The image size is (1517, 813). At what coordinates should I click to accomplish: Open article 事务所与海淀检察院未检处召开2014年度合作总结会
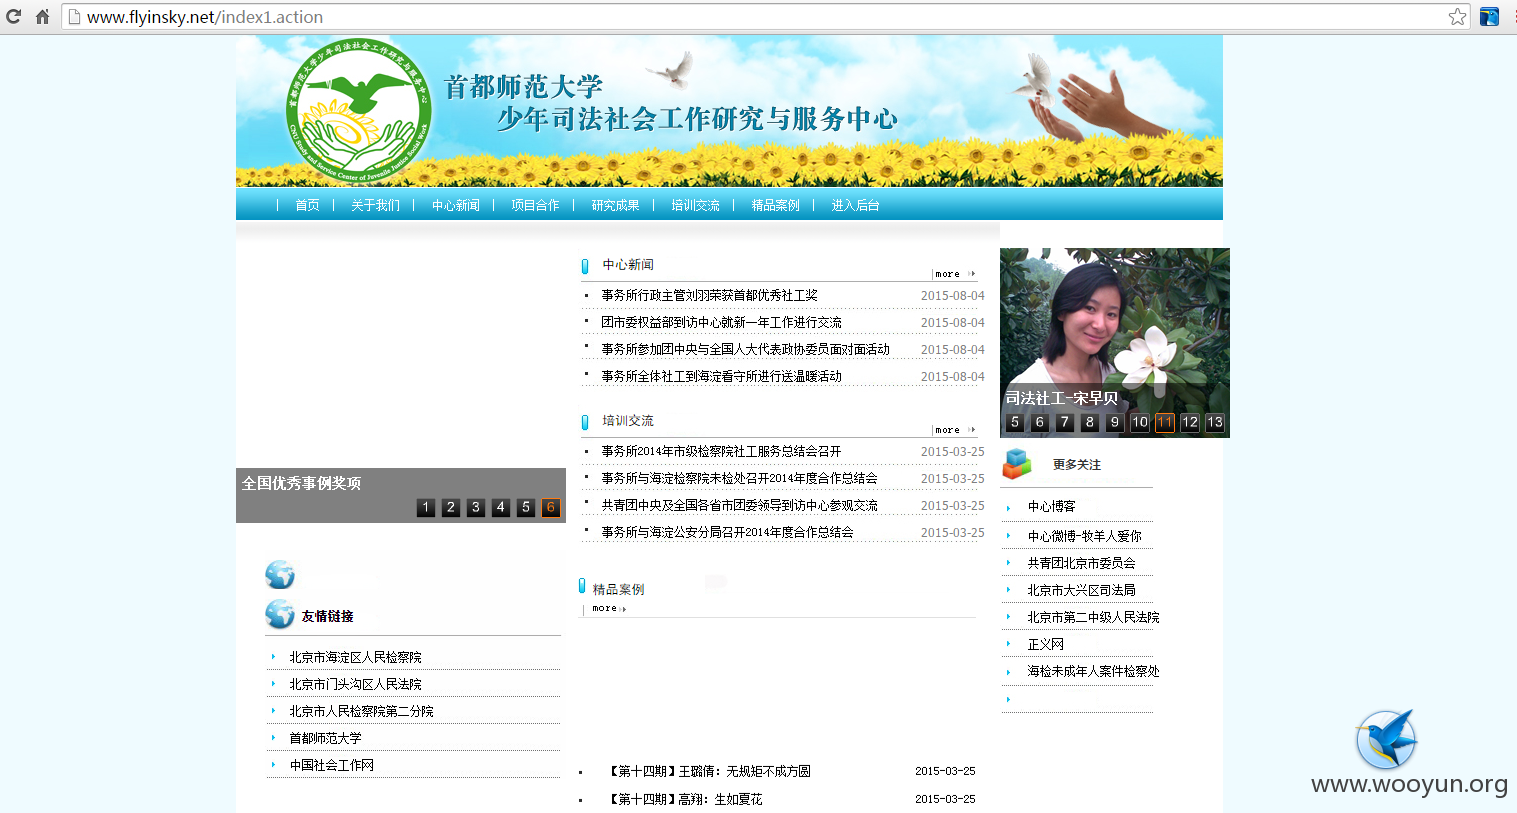click(x=739, y=478)
